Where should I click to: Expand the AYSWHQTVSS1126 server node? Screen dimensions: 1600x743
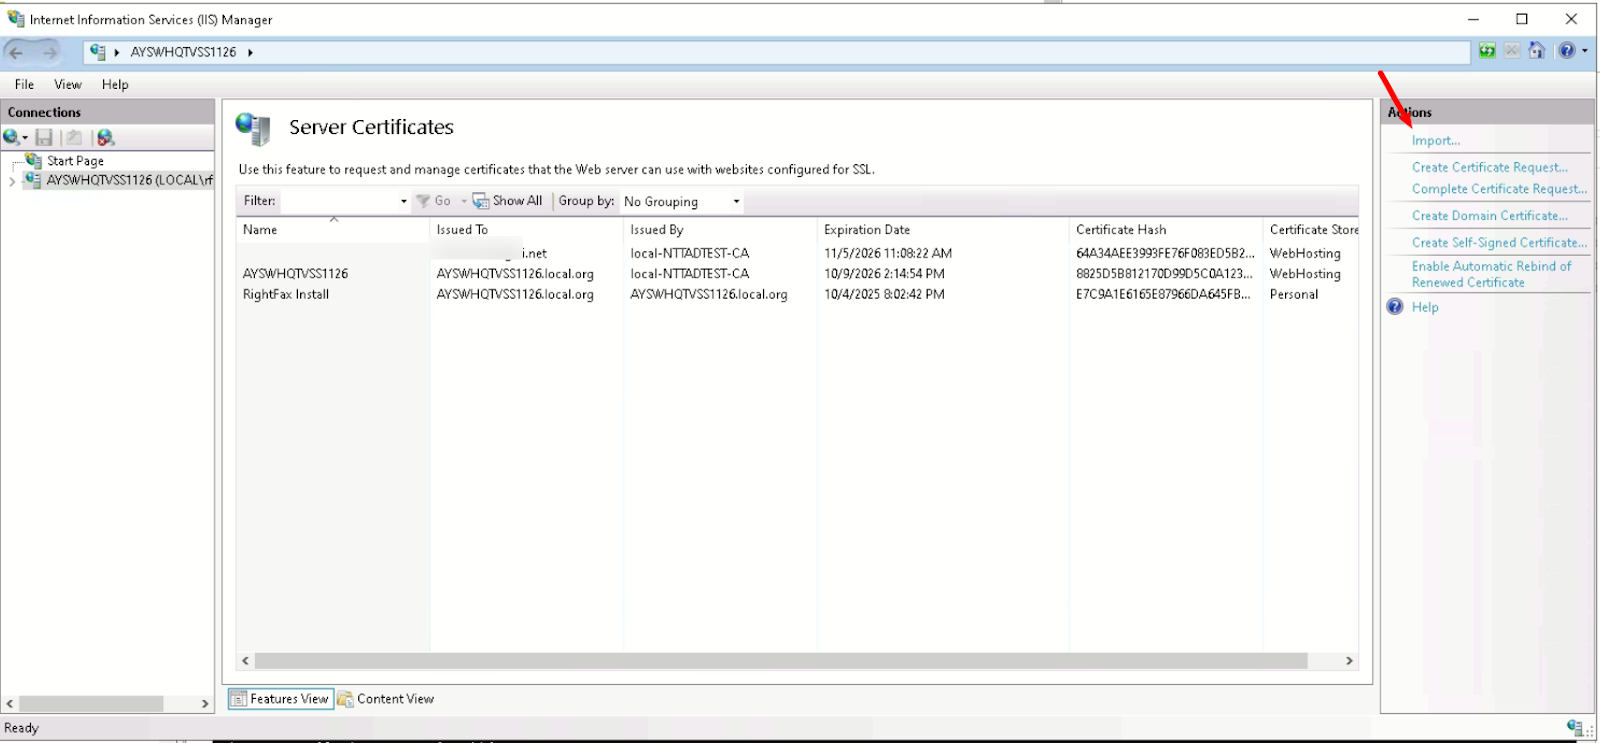coord(11,181)
